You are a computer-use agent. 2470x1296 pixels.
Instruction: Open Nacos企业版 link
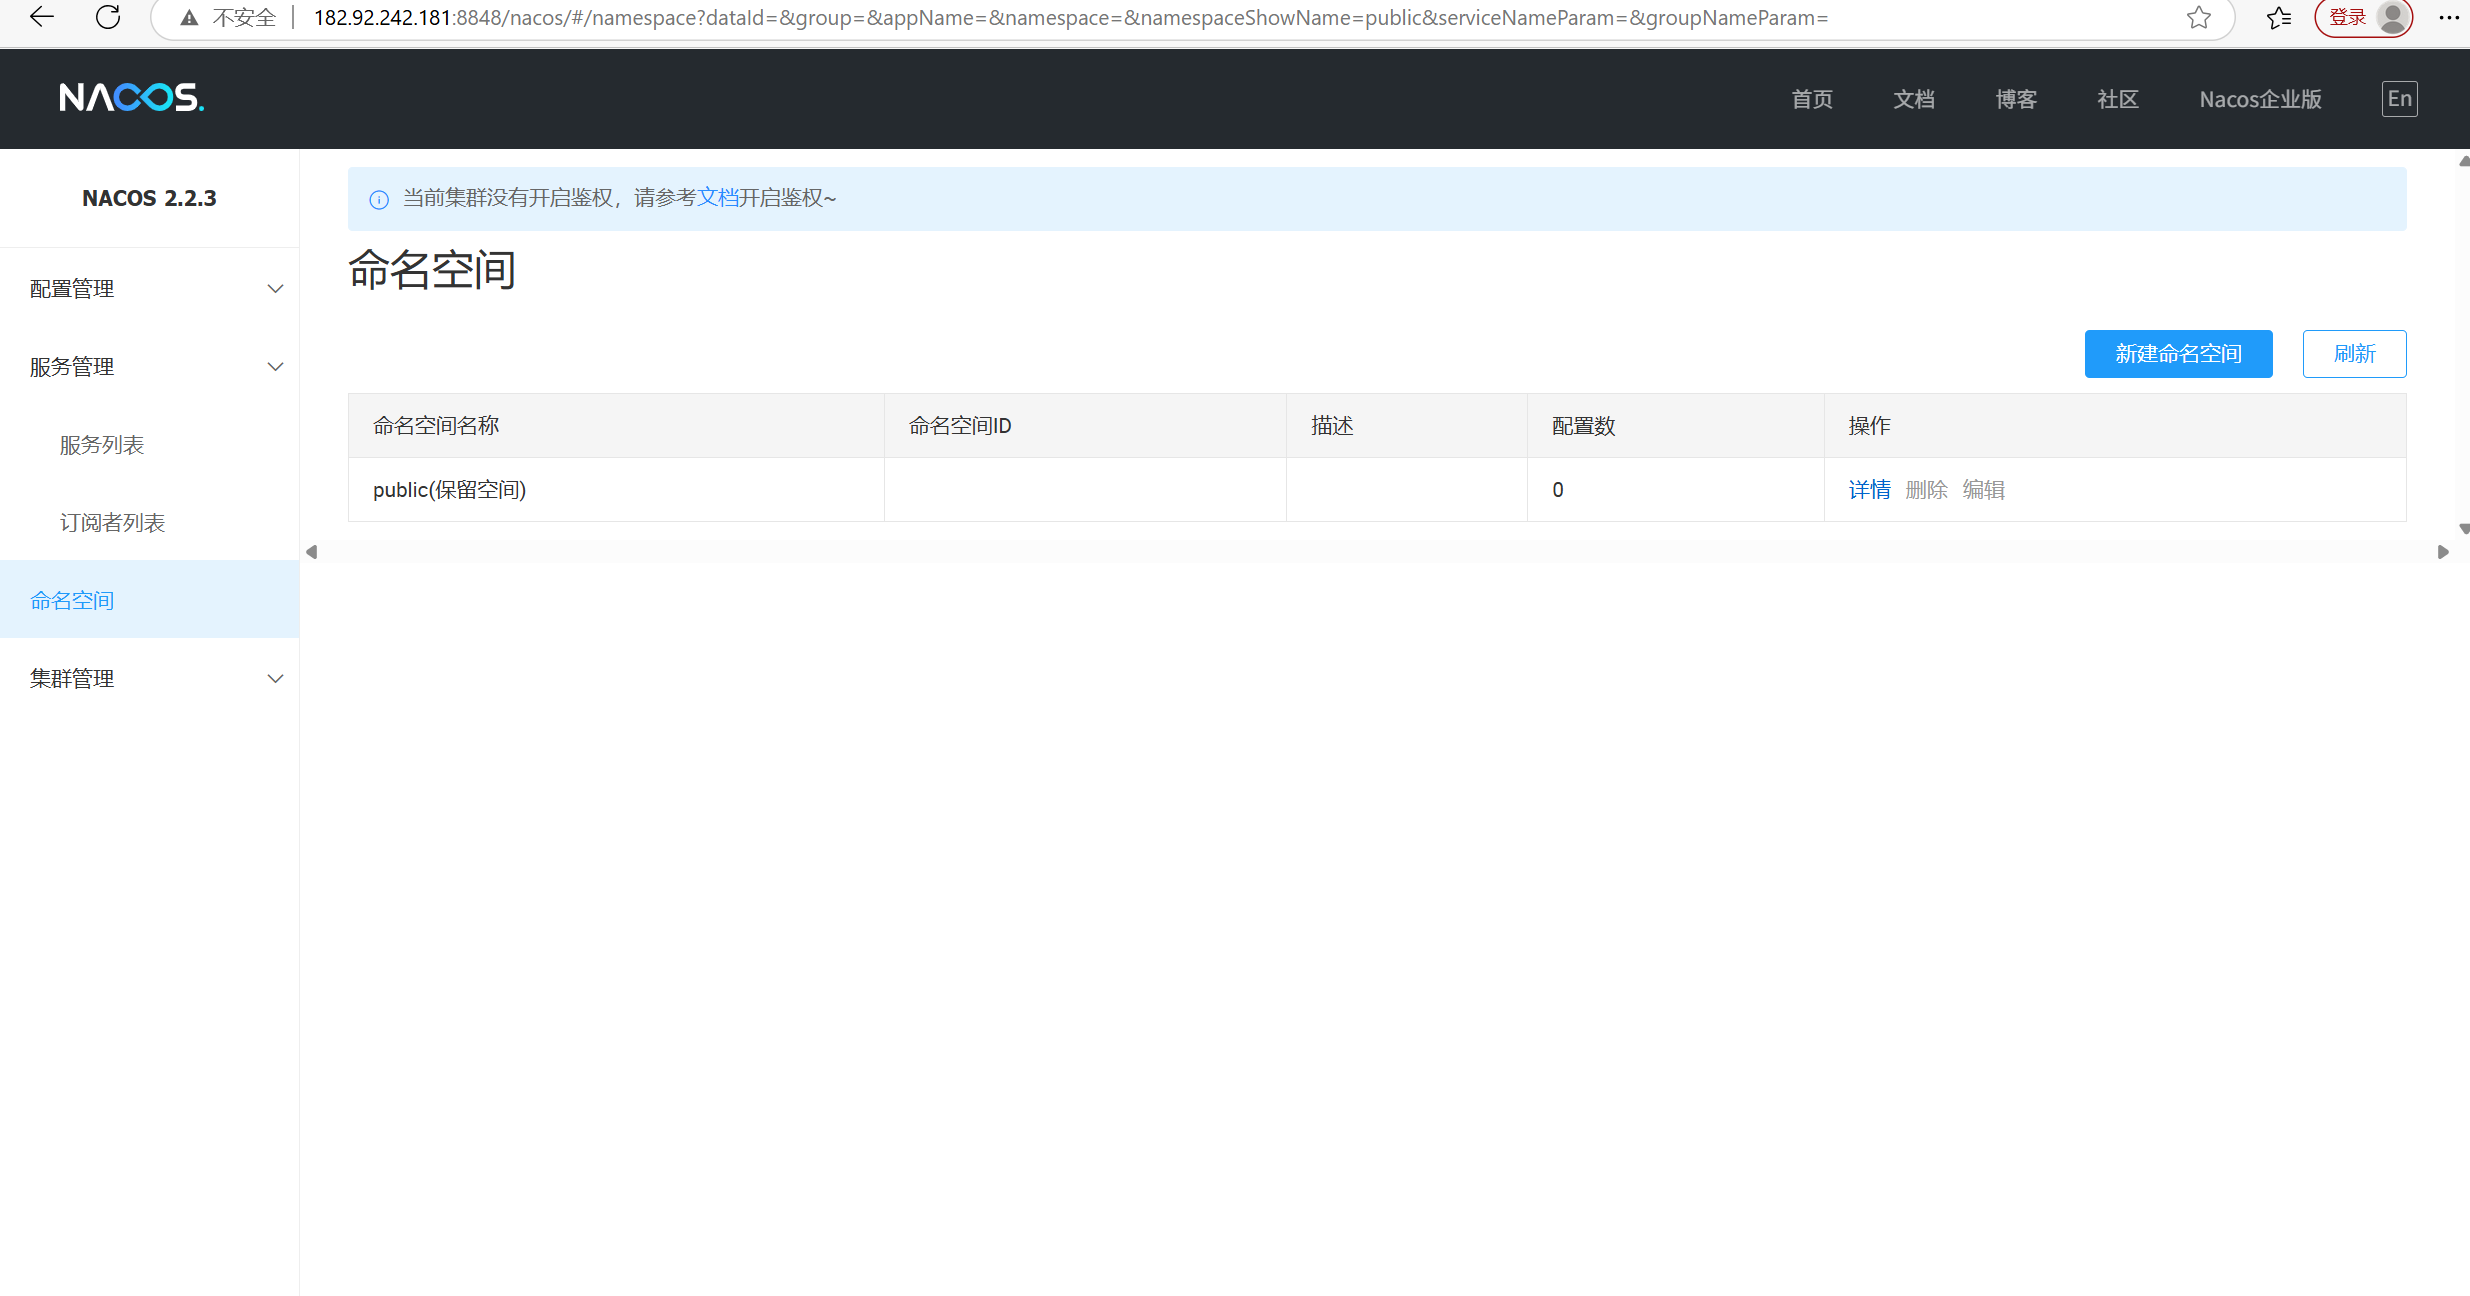click(2260, 99)
